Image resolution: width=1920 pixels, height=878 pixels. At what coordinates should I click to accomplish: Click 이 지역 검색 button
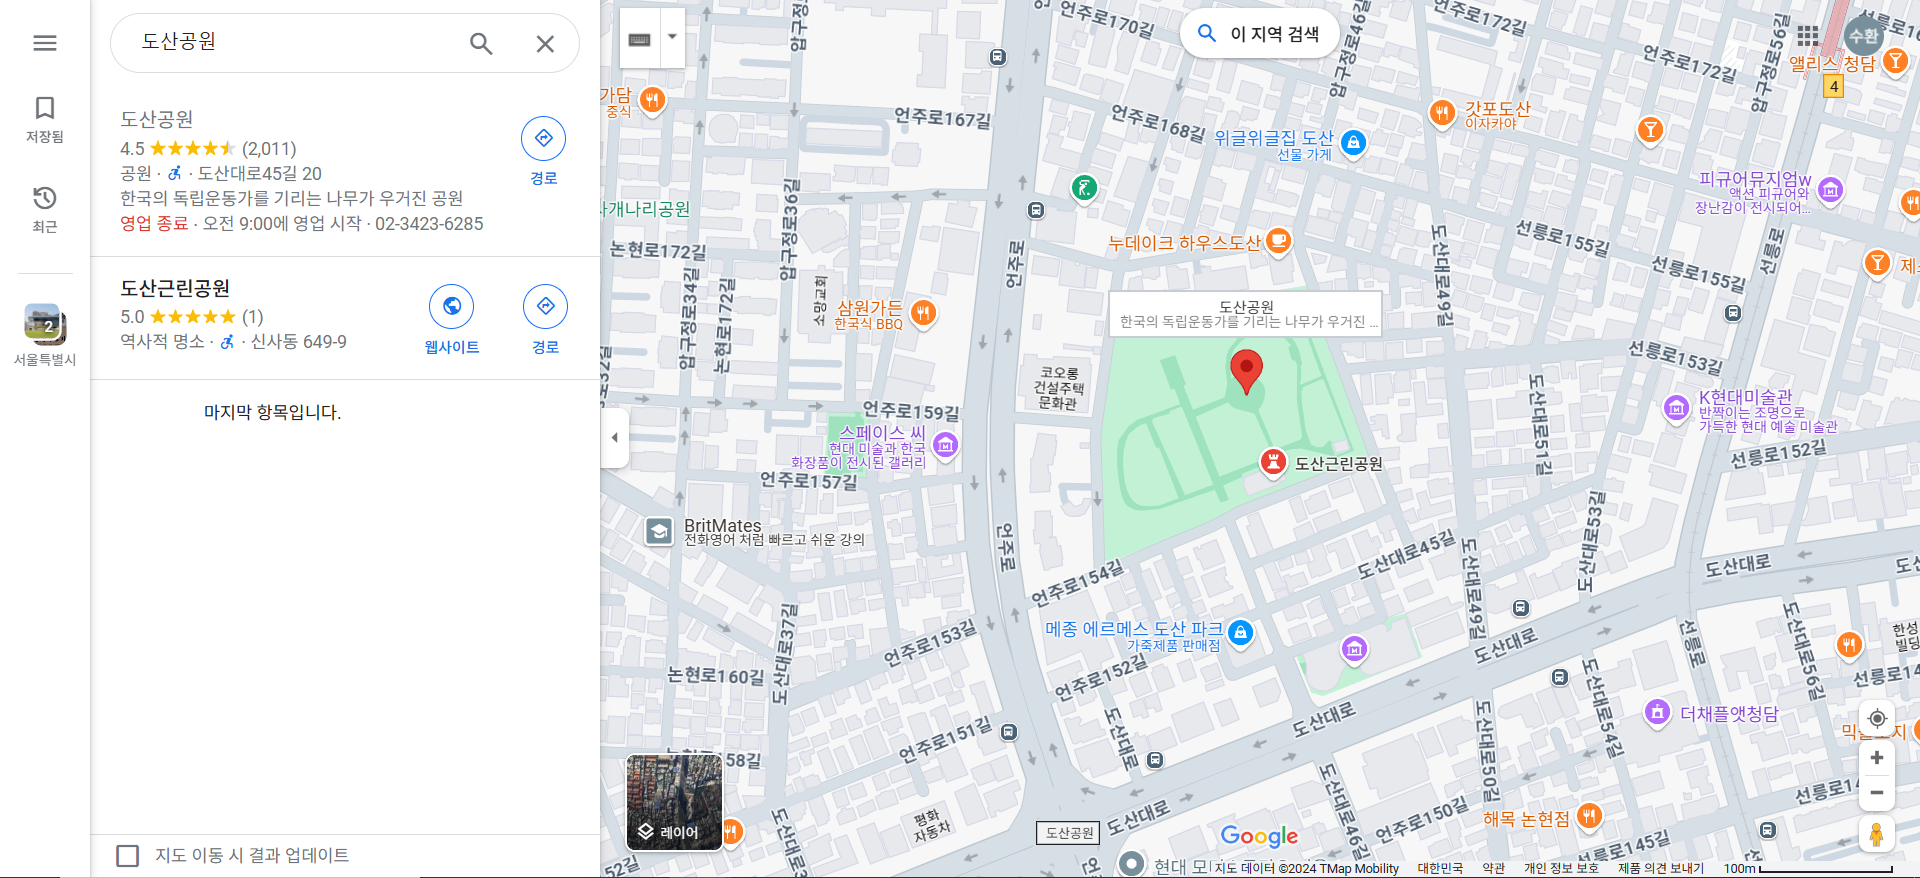1259,34
